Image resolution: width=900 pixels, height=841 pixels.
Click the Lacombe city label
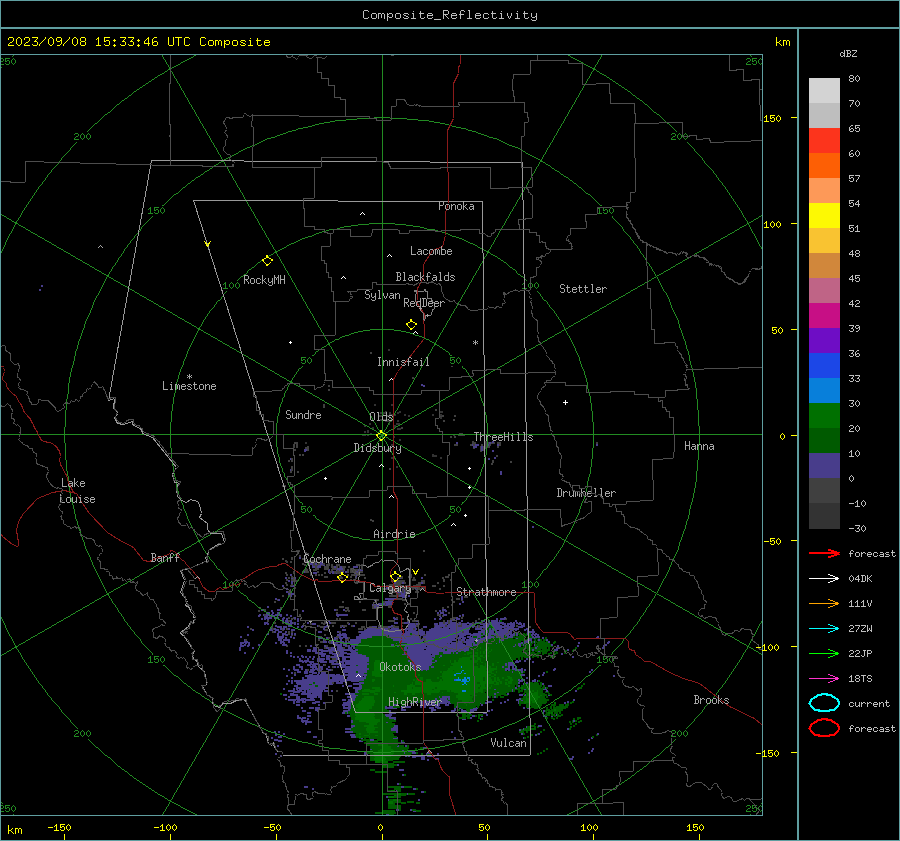pos(431,251)
